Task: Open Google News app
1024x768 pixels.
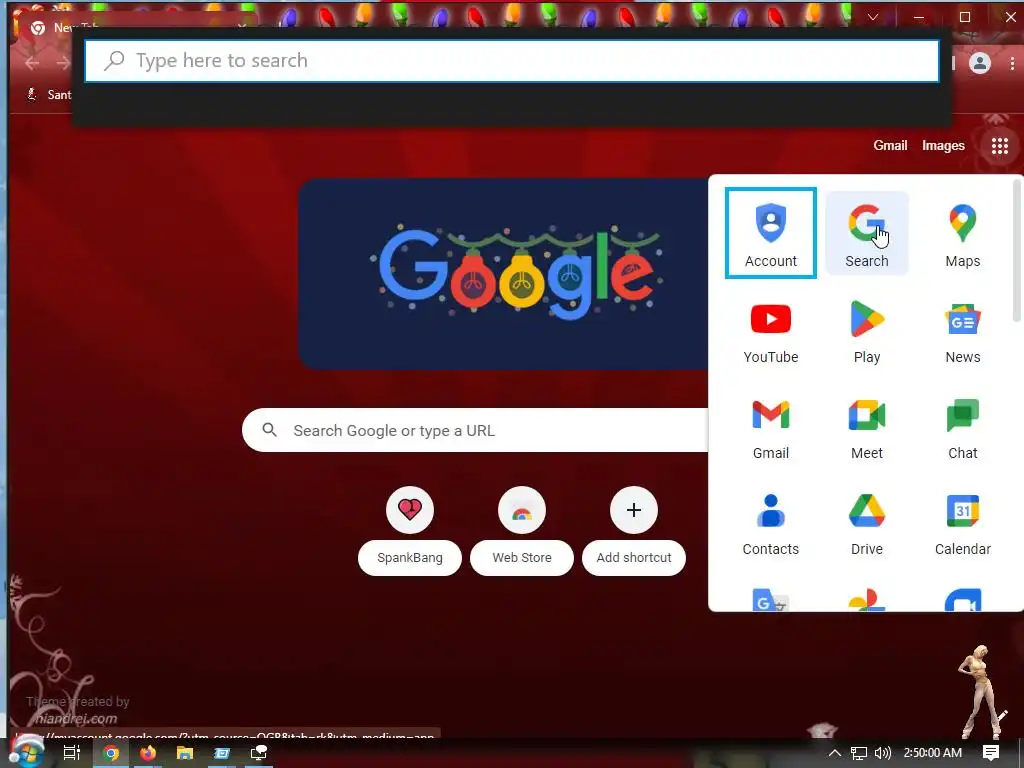Action: 963,332
